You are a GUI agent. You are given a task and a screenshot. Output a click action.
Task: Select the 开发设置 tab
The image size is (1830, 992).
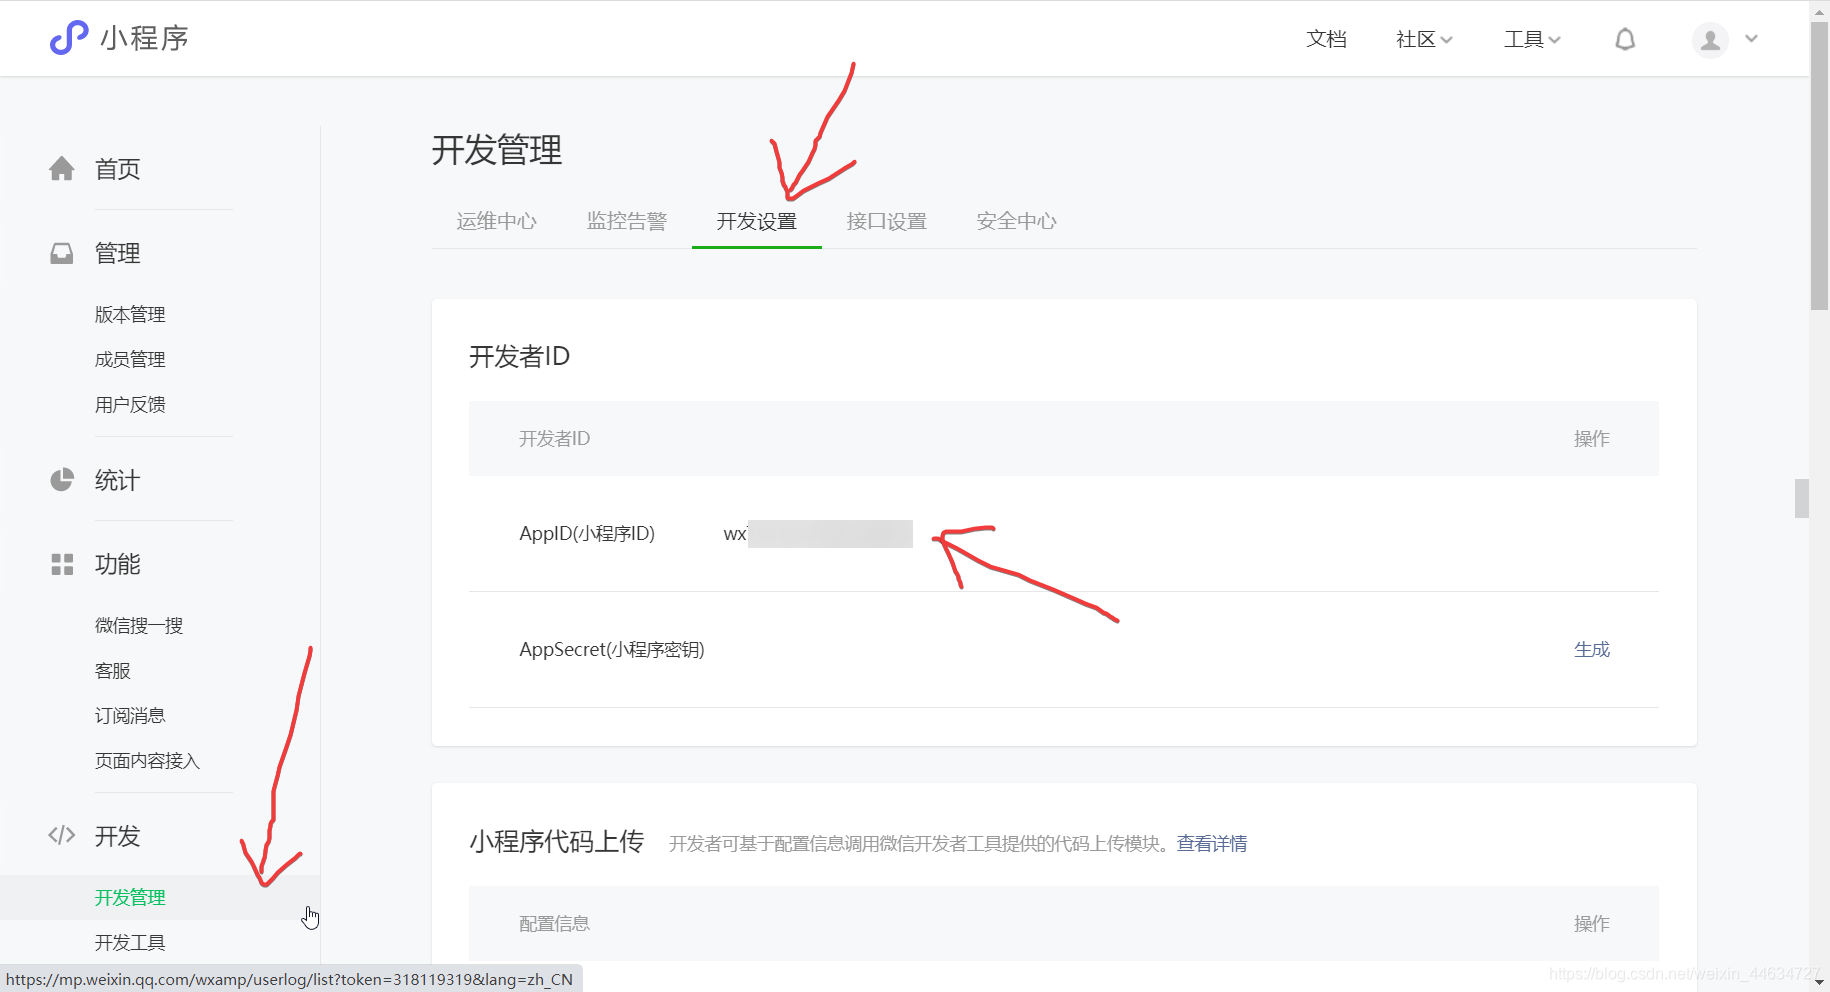[x=757, y=221]
